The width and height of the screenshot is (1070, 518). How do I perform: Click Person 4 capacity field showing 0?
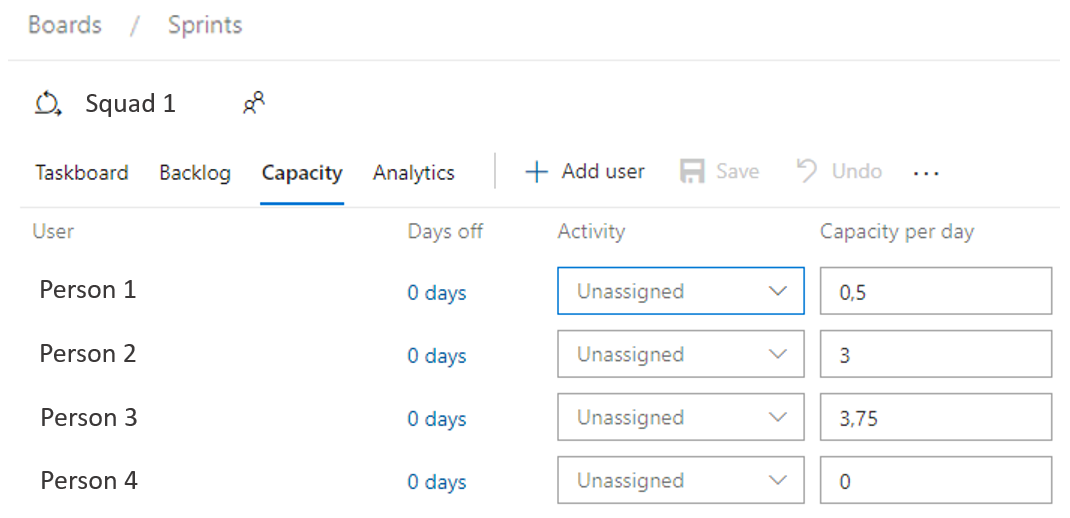click(x=936, y=480)
